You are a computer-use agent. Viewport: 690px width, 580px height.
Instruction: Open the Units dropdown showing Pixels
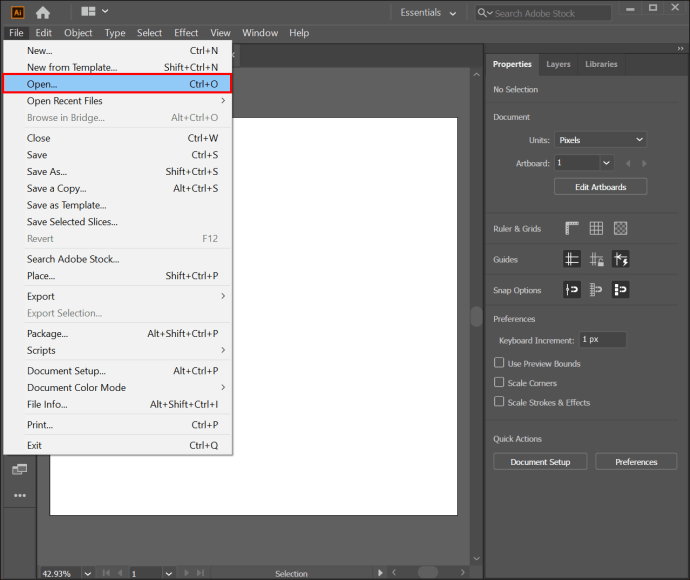(x=600, y=140)
